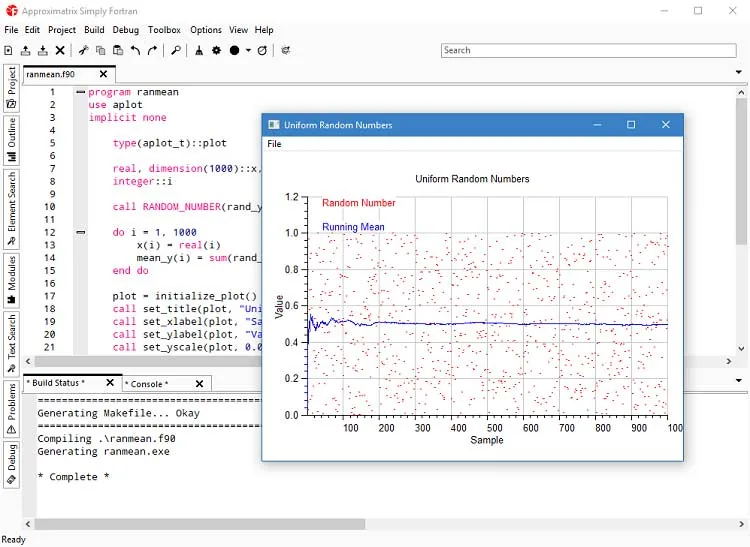Click the Redo arrow icon
The image size is (750, 547).
[153, 50]
